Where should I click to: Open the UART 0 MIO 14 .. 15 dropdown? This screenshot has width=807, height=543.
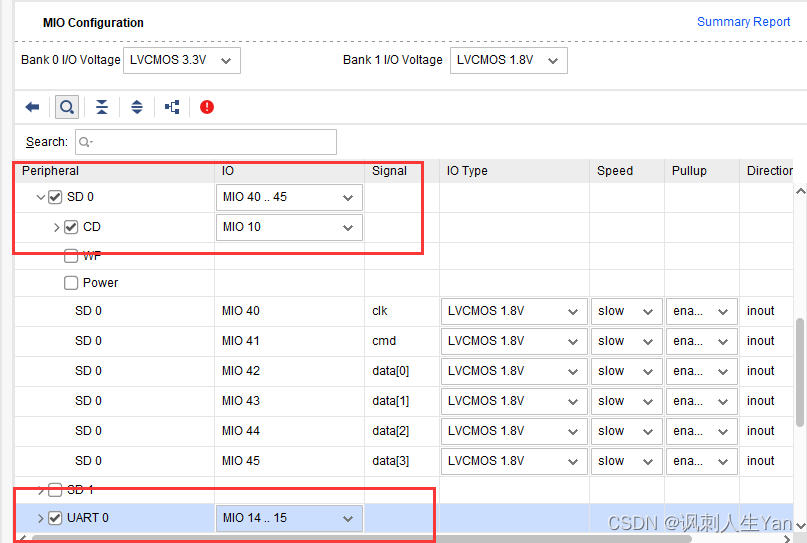(x=289, y=518)
